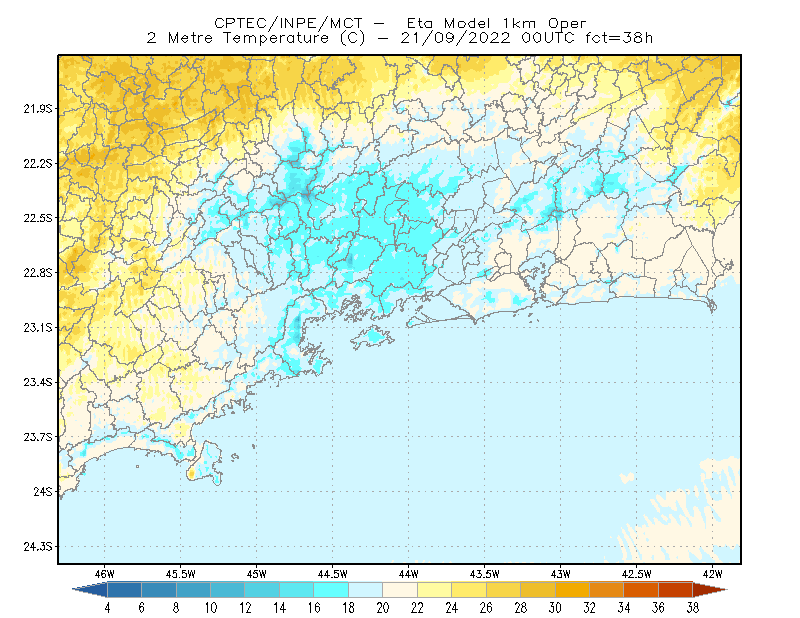Click the CPTEC/INPE/MCT title text
The width and height of the screenshot is (800, 618).
pyautogui.click(x=288, y=23)
